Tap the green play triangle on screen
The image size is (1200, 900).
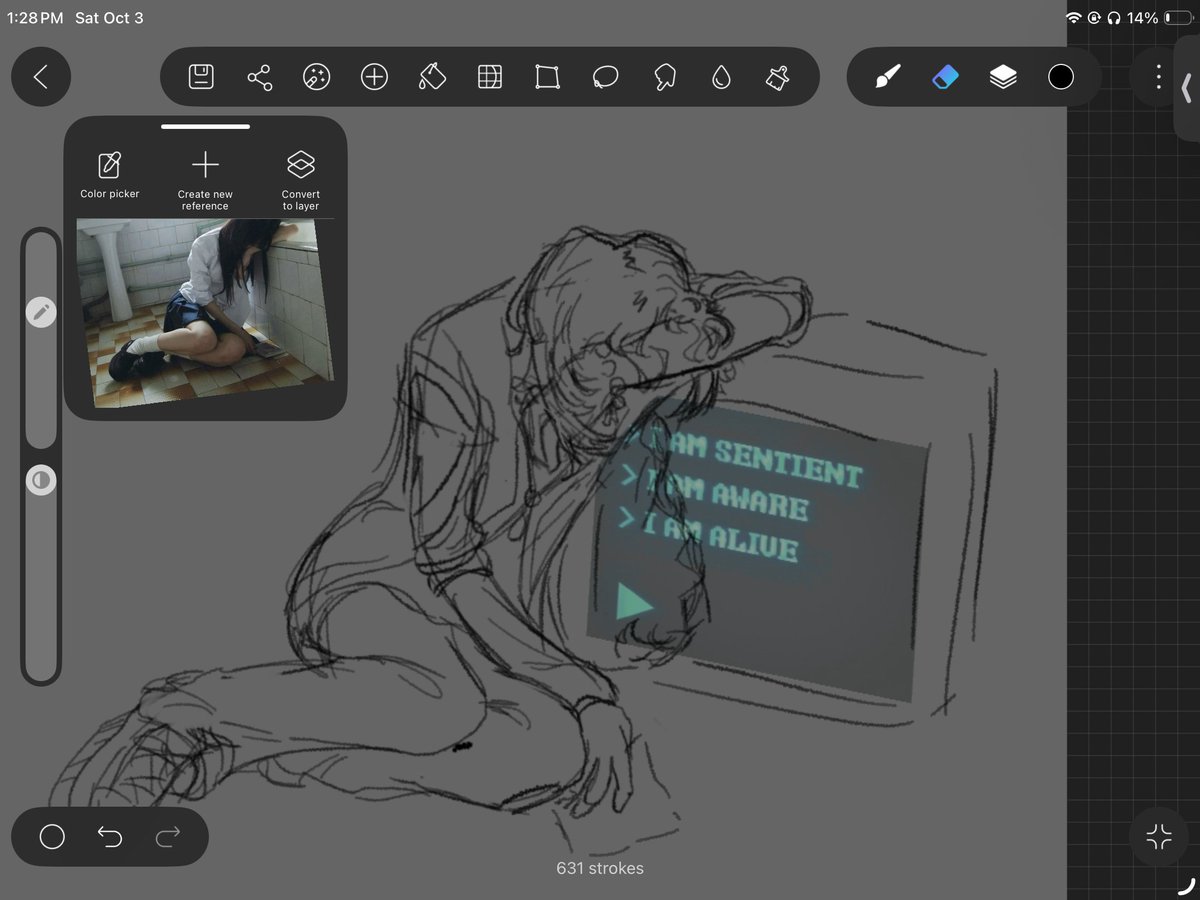(634, 603)
